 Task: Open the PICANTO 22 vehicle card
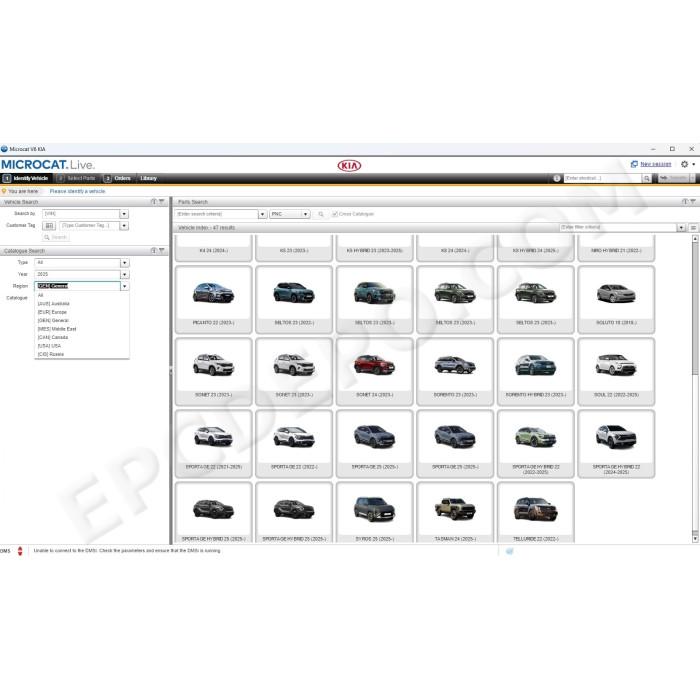point(213,300)
